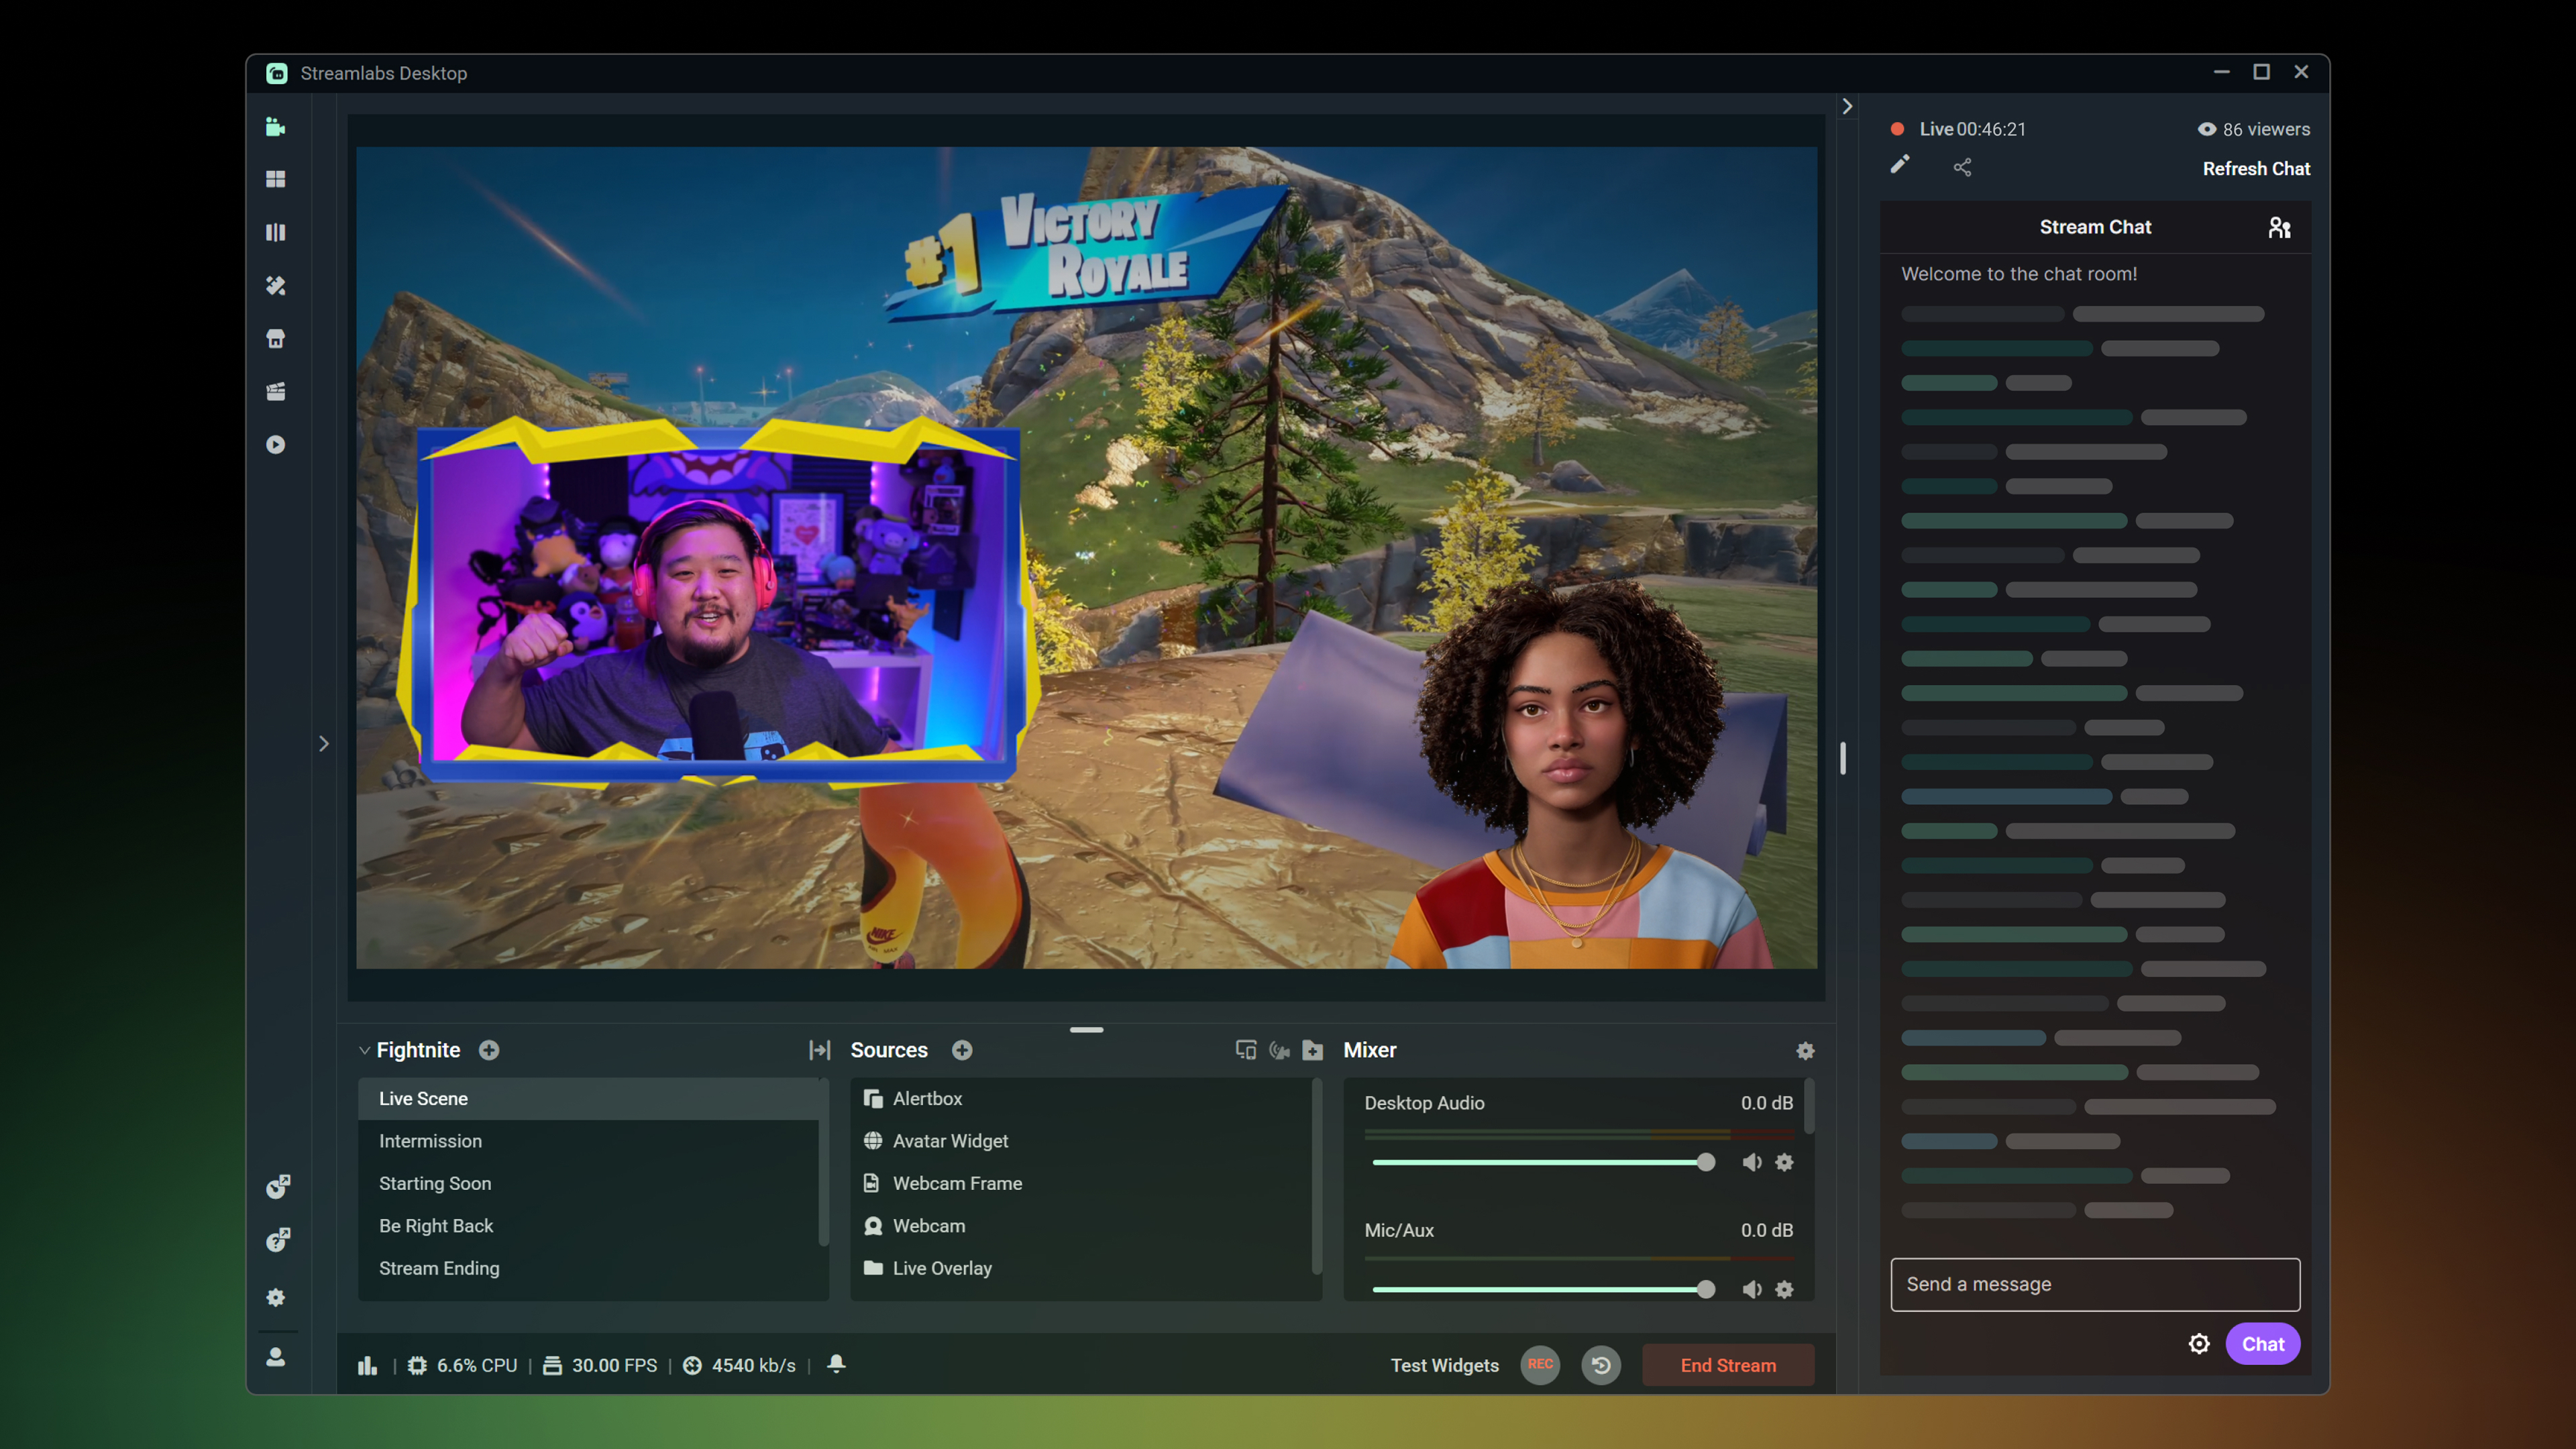This screenshot has width=2576, height=1449.
Task: Collapse the chat panel with top chevron
Action: coord(1847,106)
